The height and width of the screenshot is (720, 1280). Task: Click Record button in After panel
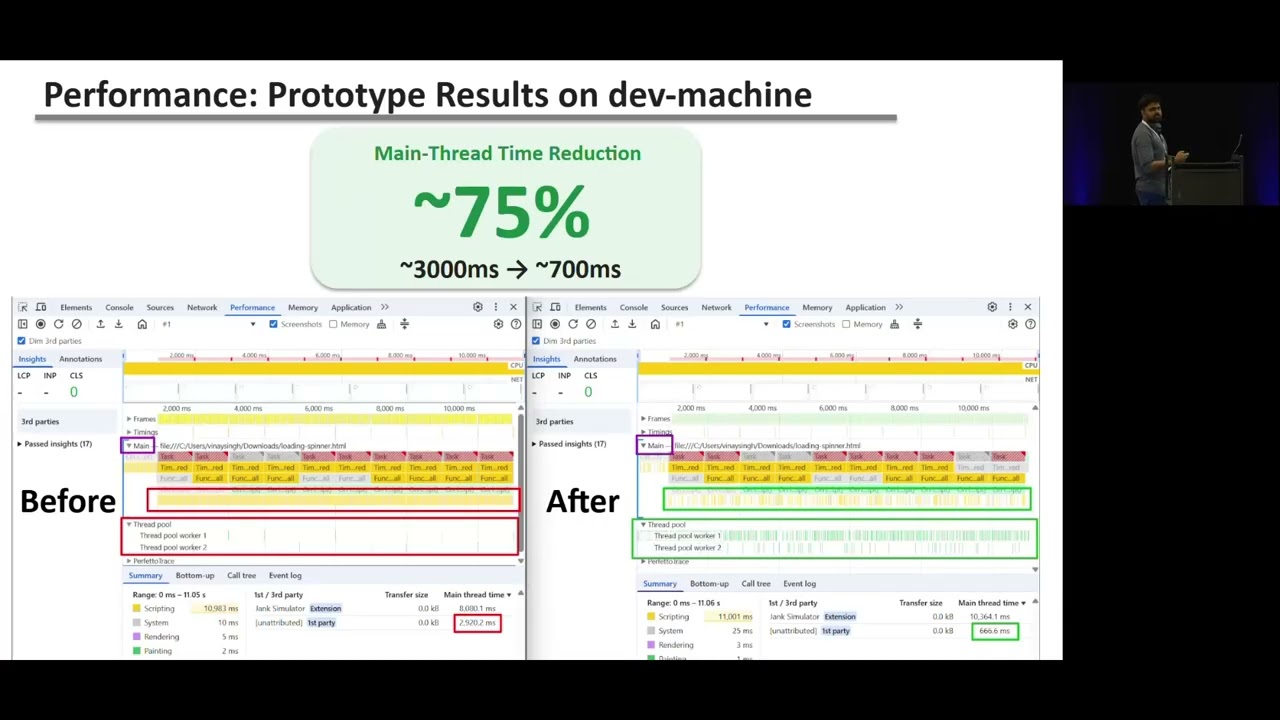tap(555, 324)
